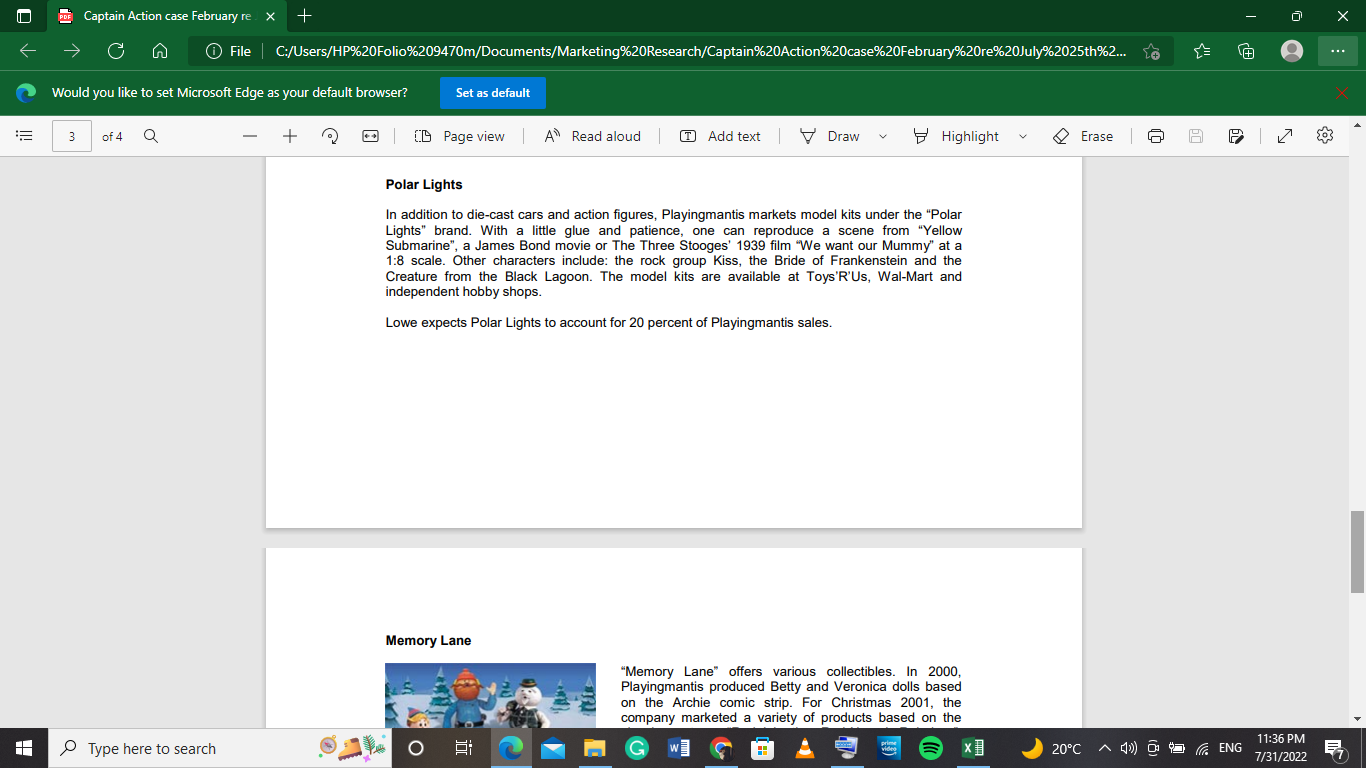1366x768 pixels.
Task: Open Google Chrome from the taskbar
Action: [721, 748]
